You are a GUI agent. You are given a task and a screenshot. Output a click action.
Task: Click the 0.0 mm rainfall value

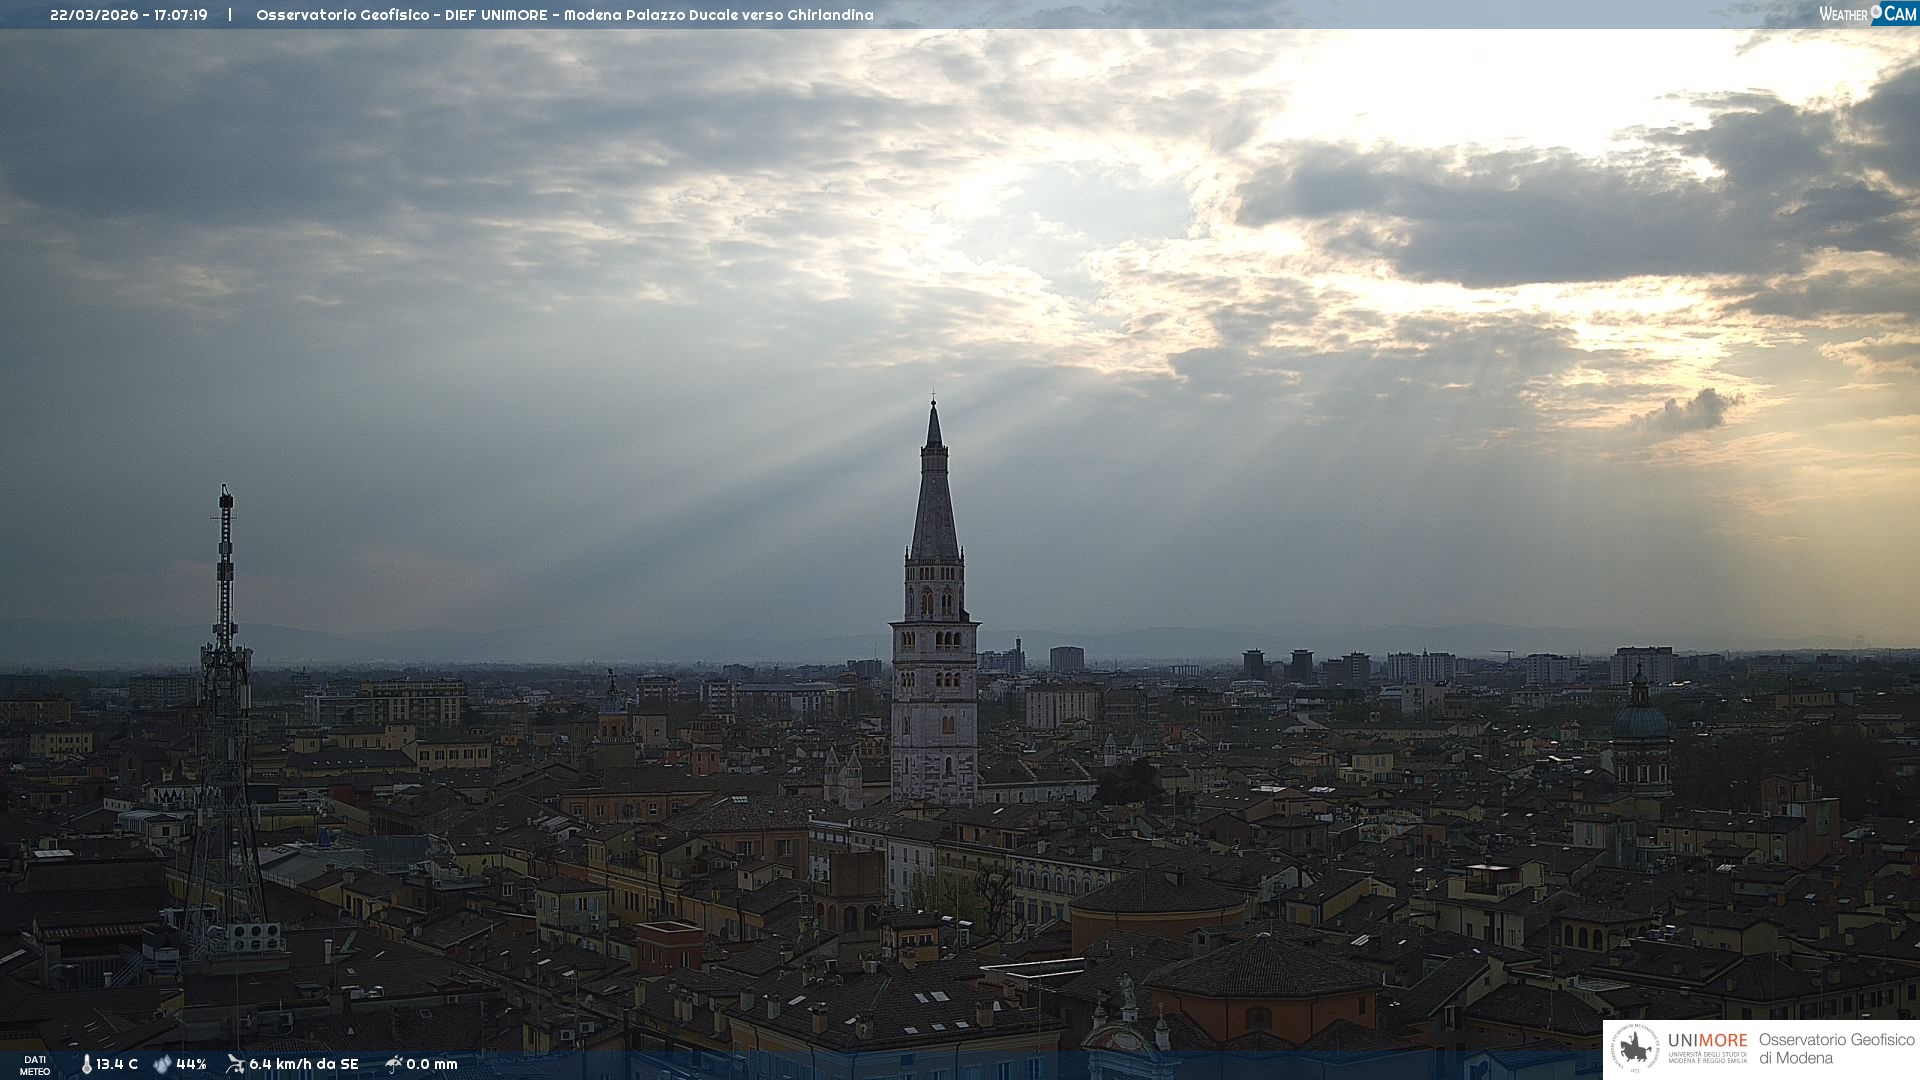coord(432,1064)
